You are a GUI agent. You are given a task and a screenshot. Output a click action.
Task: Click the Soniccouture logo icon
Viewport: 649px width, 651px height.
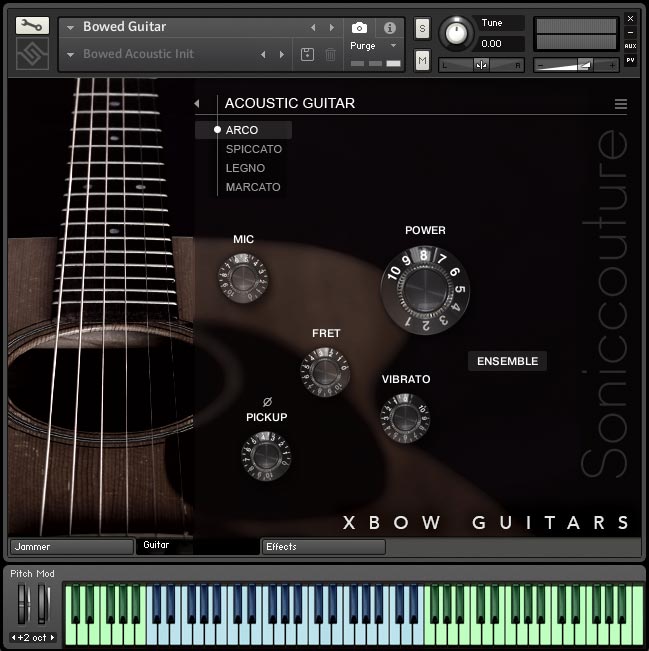tap(32, 54)
